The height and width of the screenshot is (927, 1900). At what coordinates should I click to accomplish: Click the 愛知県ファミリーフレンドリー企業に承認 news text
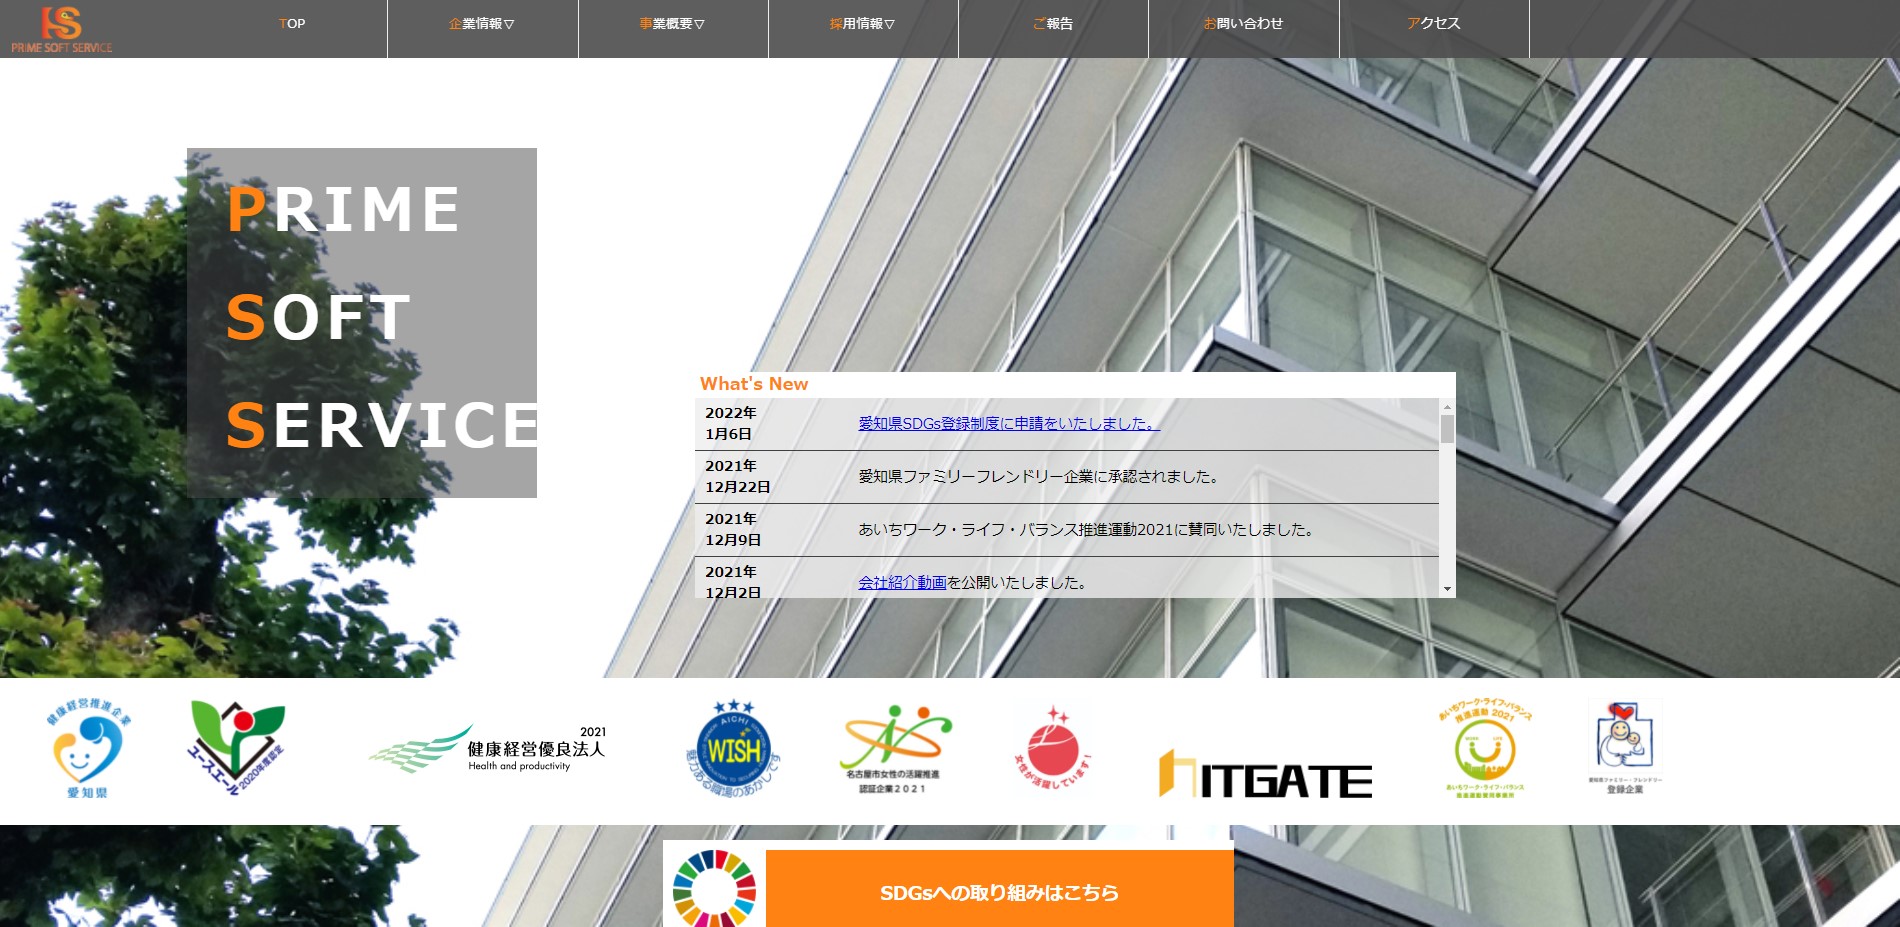[x=1040, y=477]
